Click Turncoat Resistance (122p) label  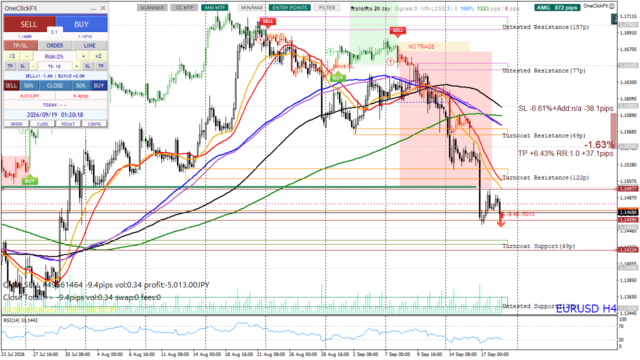[546, 178]
